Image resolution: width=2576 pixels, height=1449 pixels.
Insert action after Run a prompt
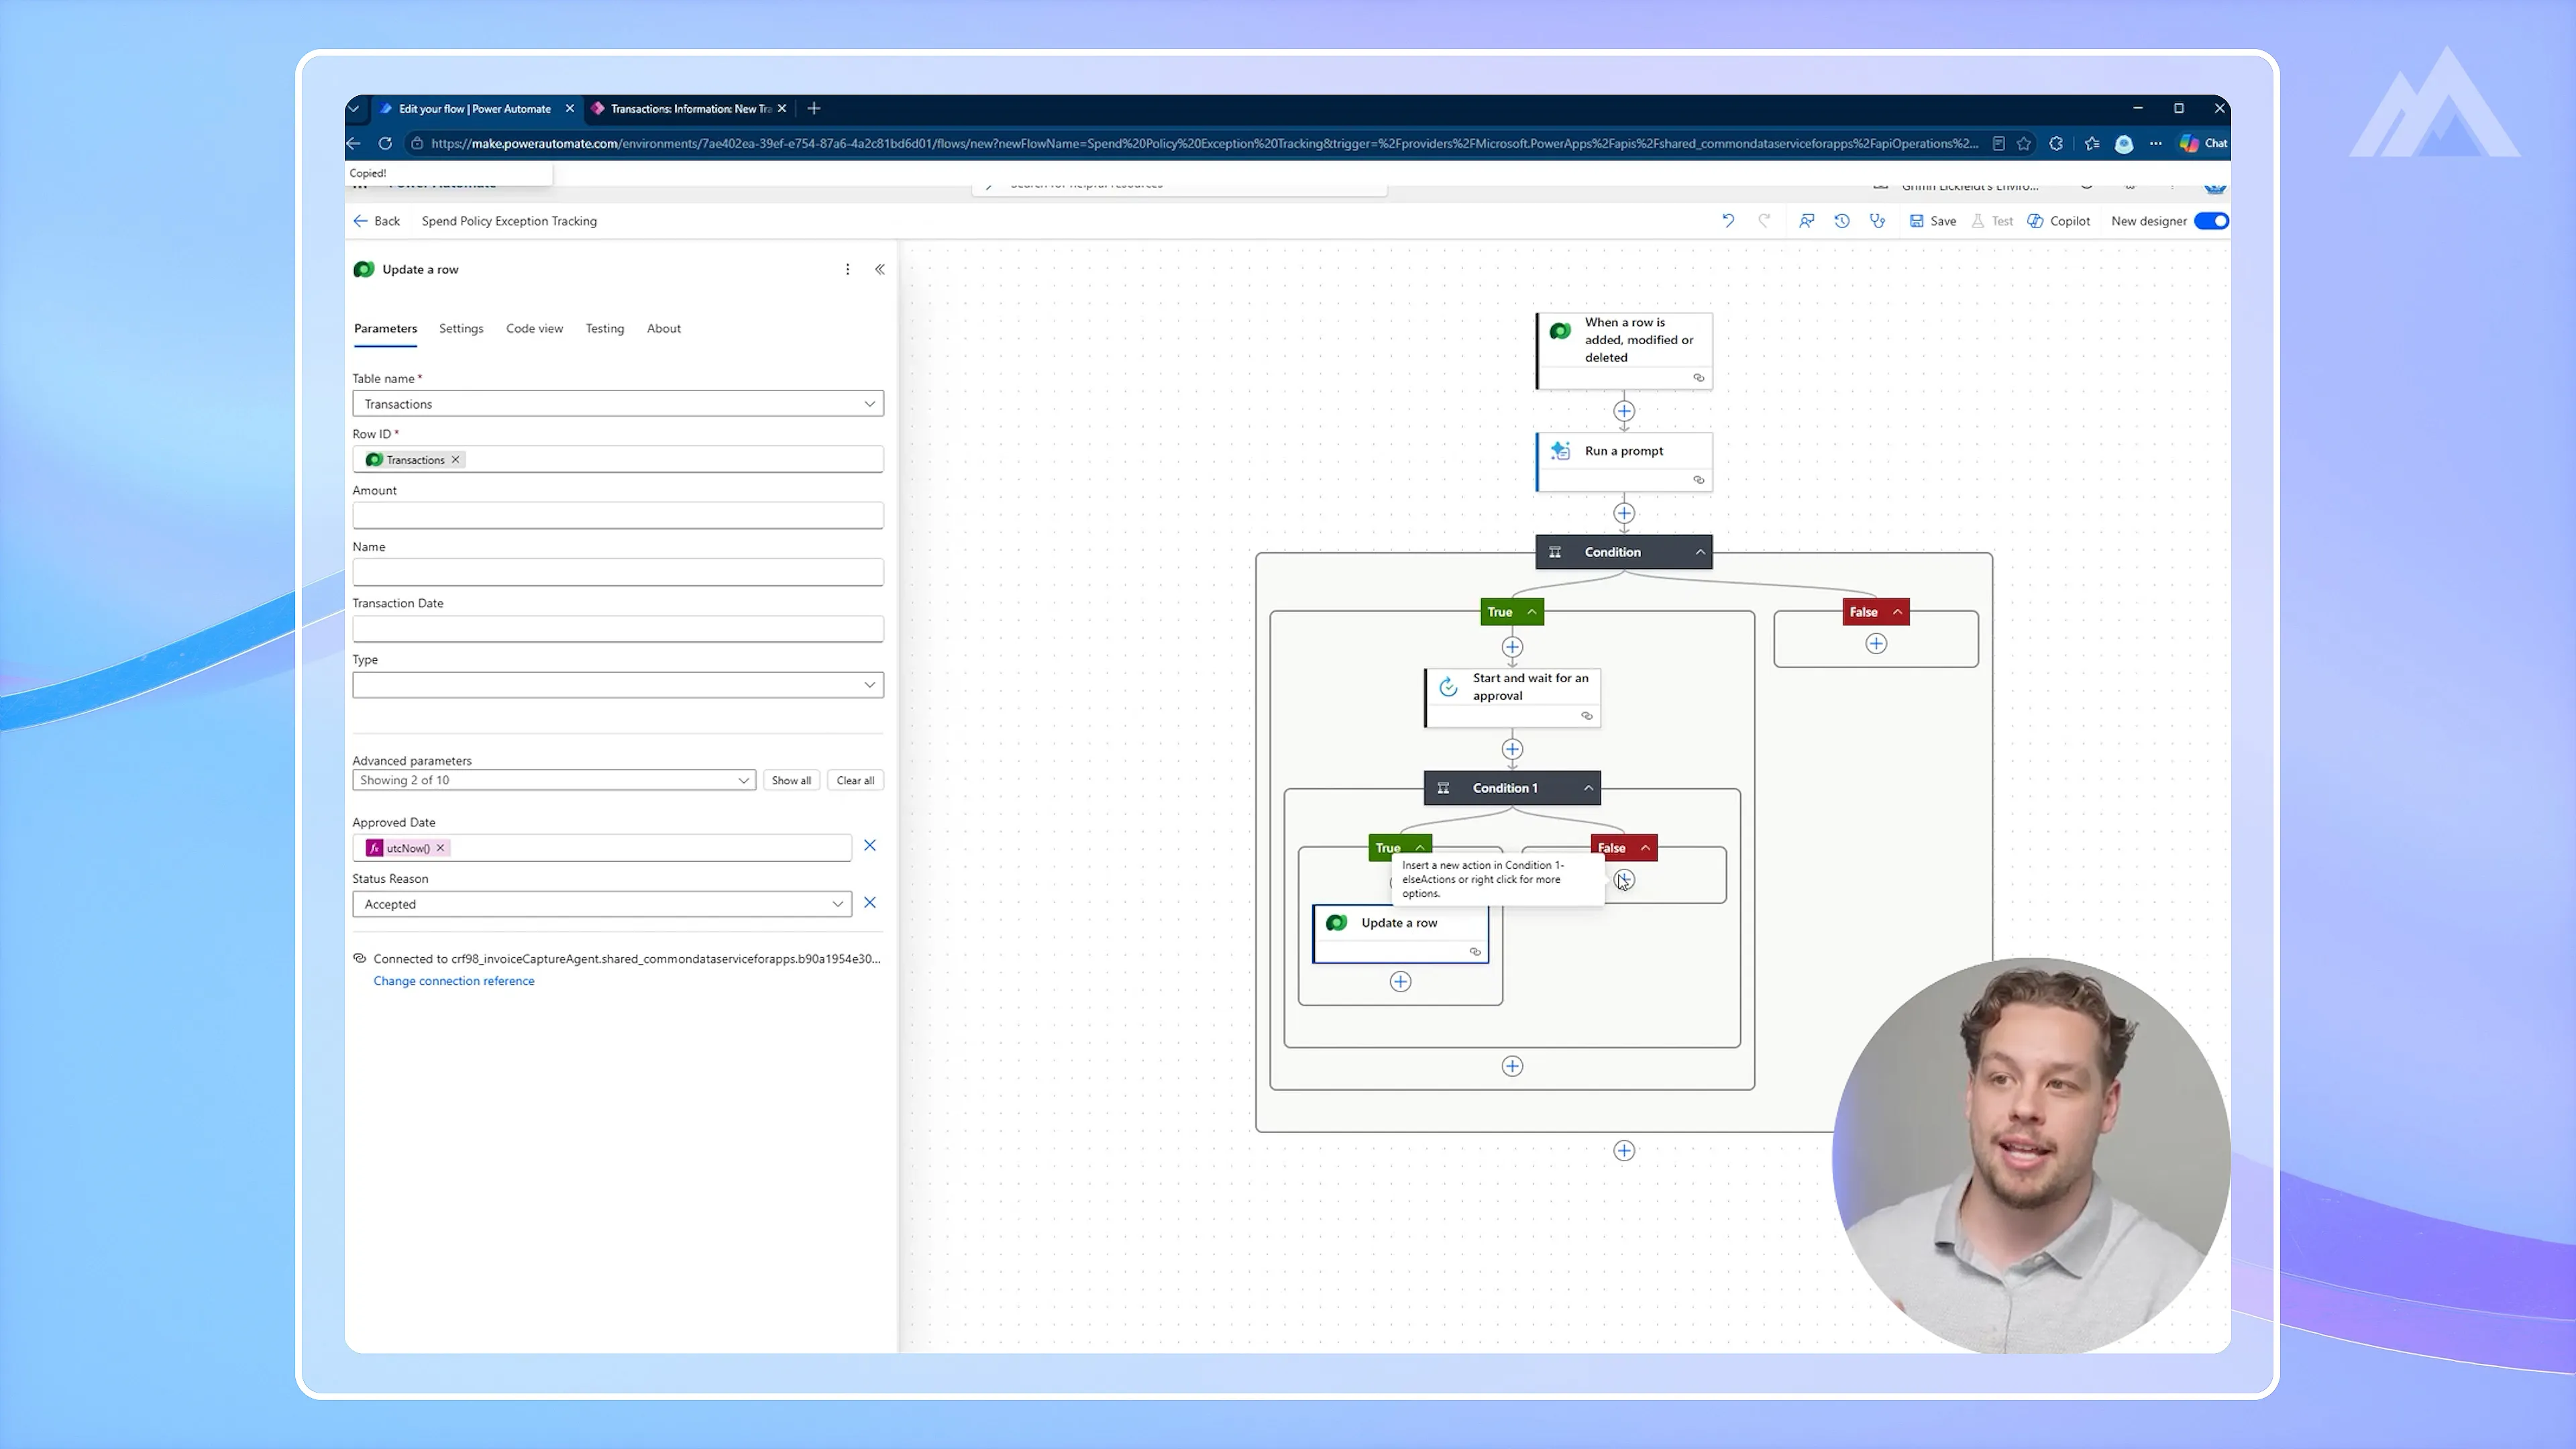point(1624,513)
